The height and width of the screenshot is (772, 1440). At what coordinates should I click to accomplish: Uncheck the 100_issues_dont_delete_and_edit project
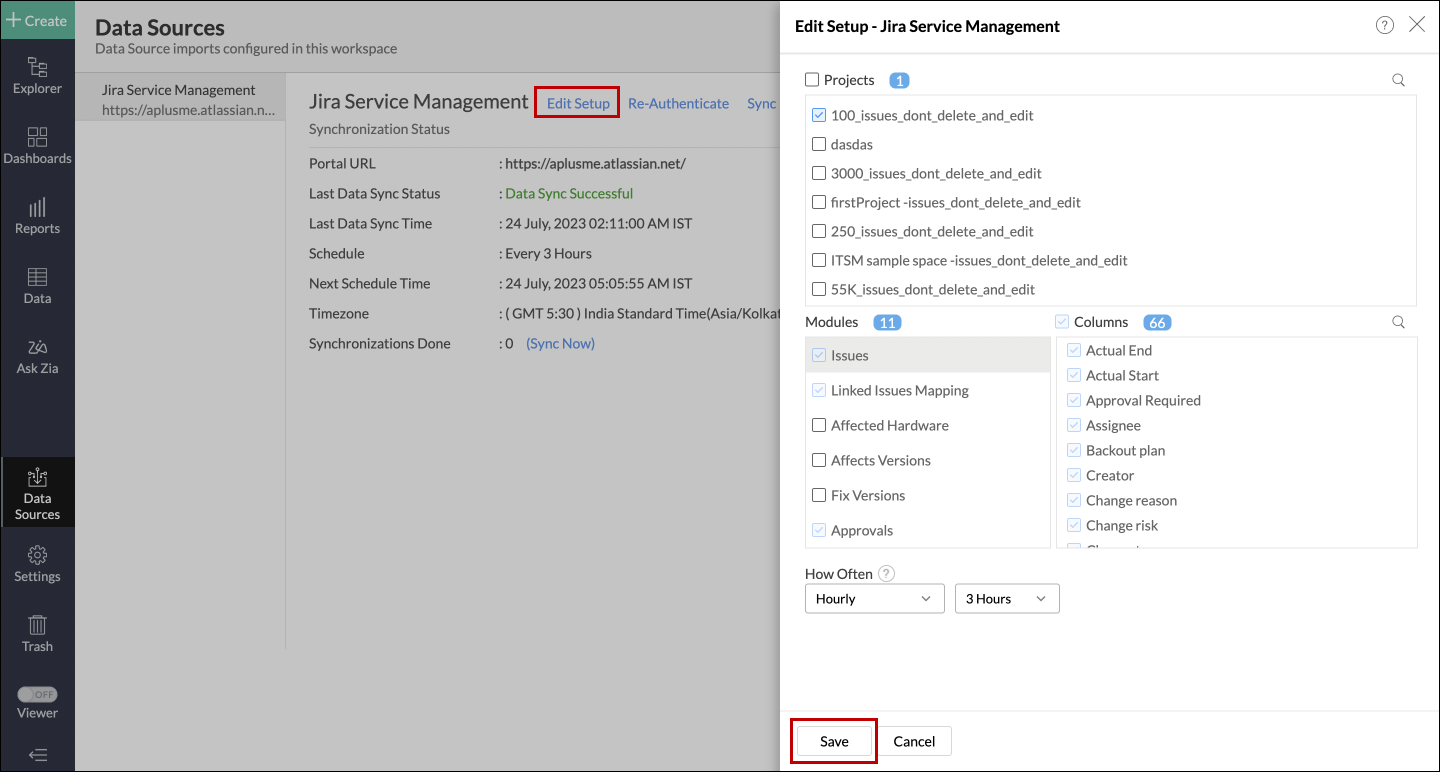pyautogui.click(x=818, y=115)
